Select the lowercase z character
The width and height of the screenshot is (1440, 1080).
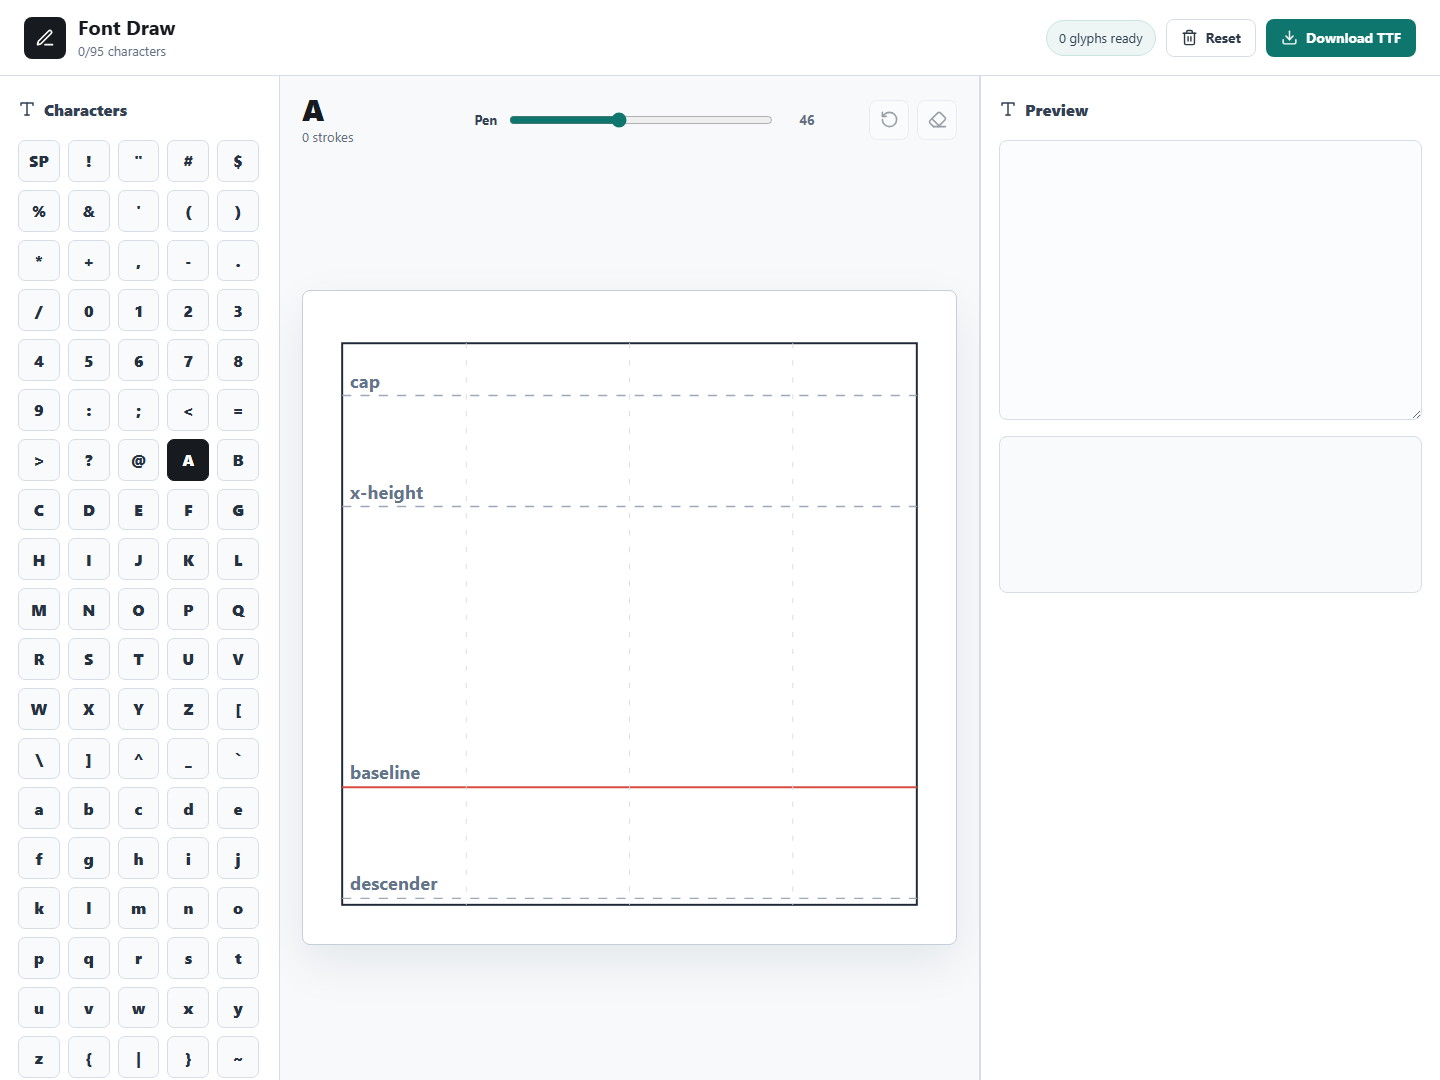(x=39, y=1058)
